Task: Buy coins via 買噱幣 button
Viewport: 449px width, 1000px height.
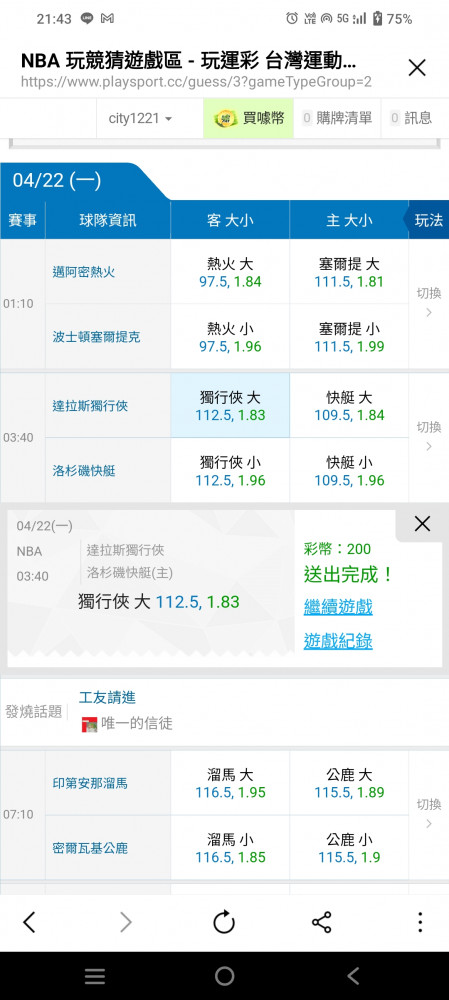Action: point(249,118)
